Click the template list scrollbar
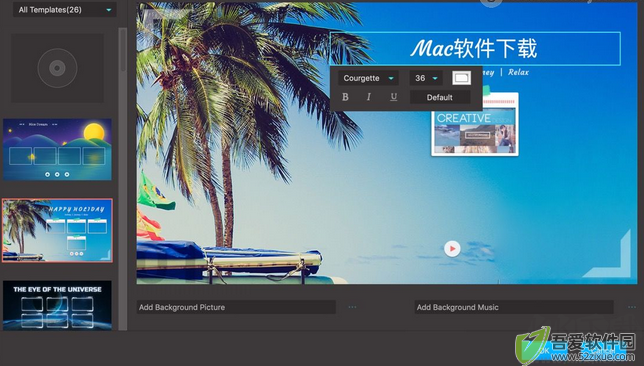 click(122, 49)
